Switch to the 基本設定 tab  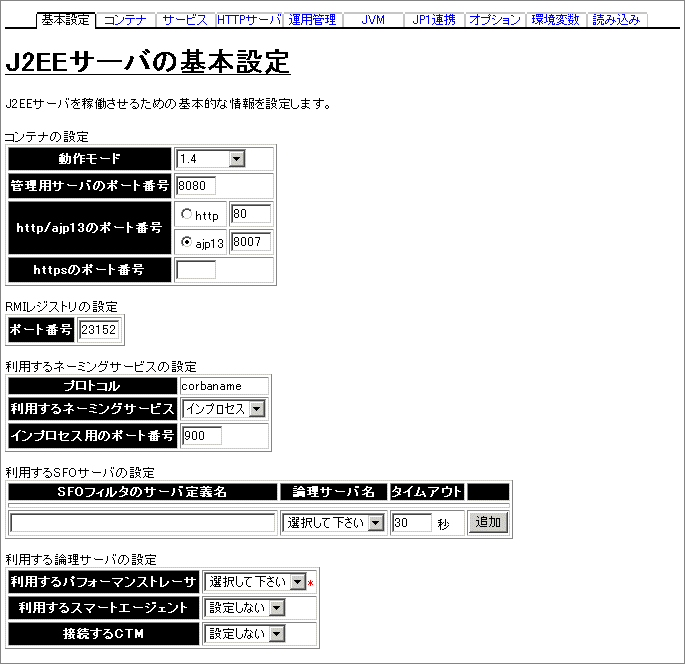(x=66, y=20)
